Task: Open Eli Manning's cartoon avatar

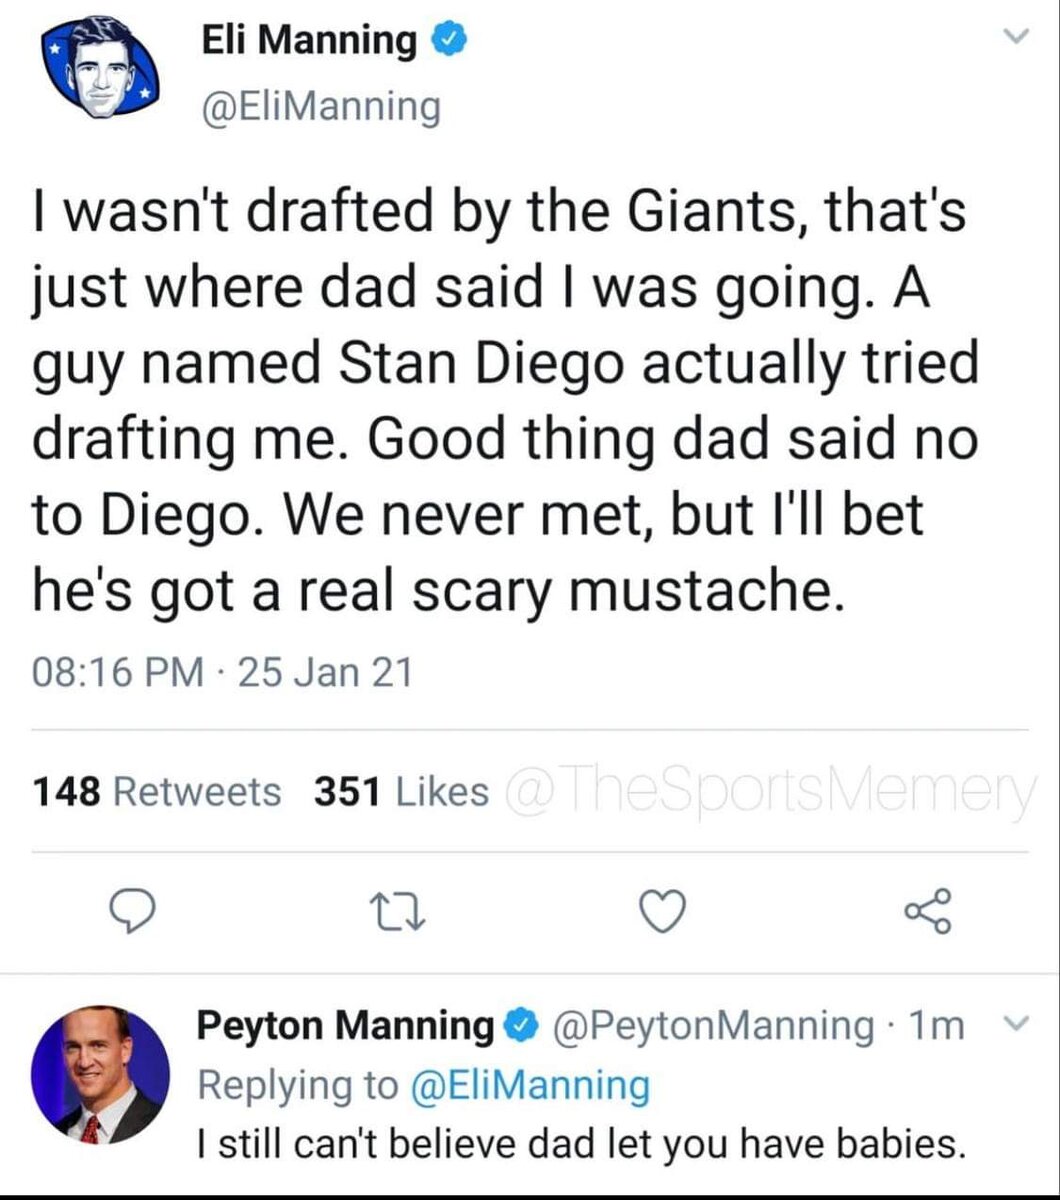Action: [x=101, y=68]
